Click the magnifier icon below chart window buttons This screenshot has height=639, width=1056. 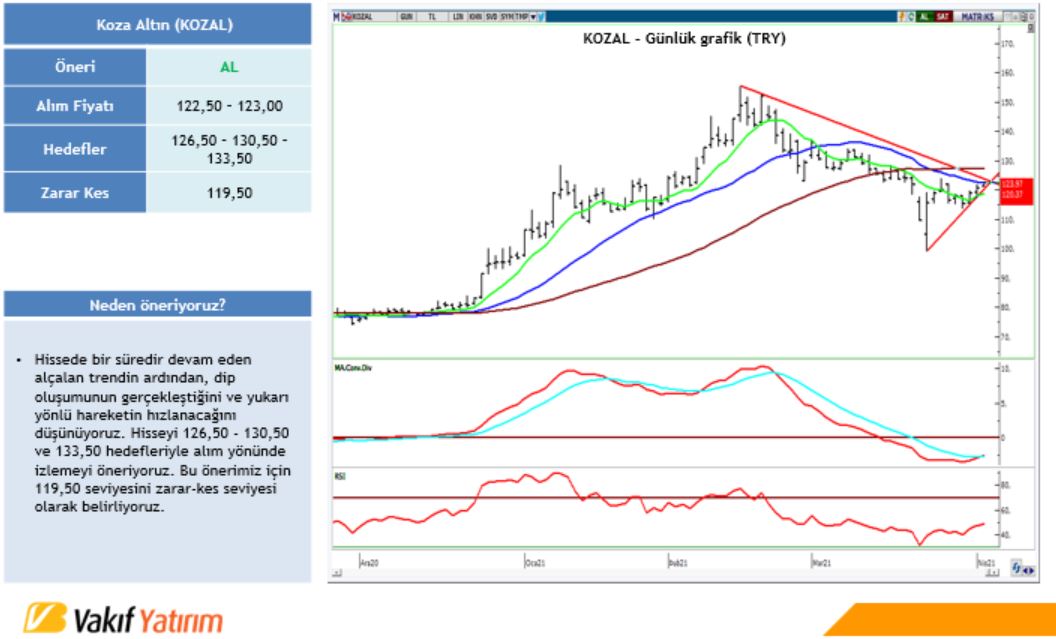1030,28
